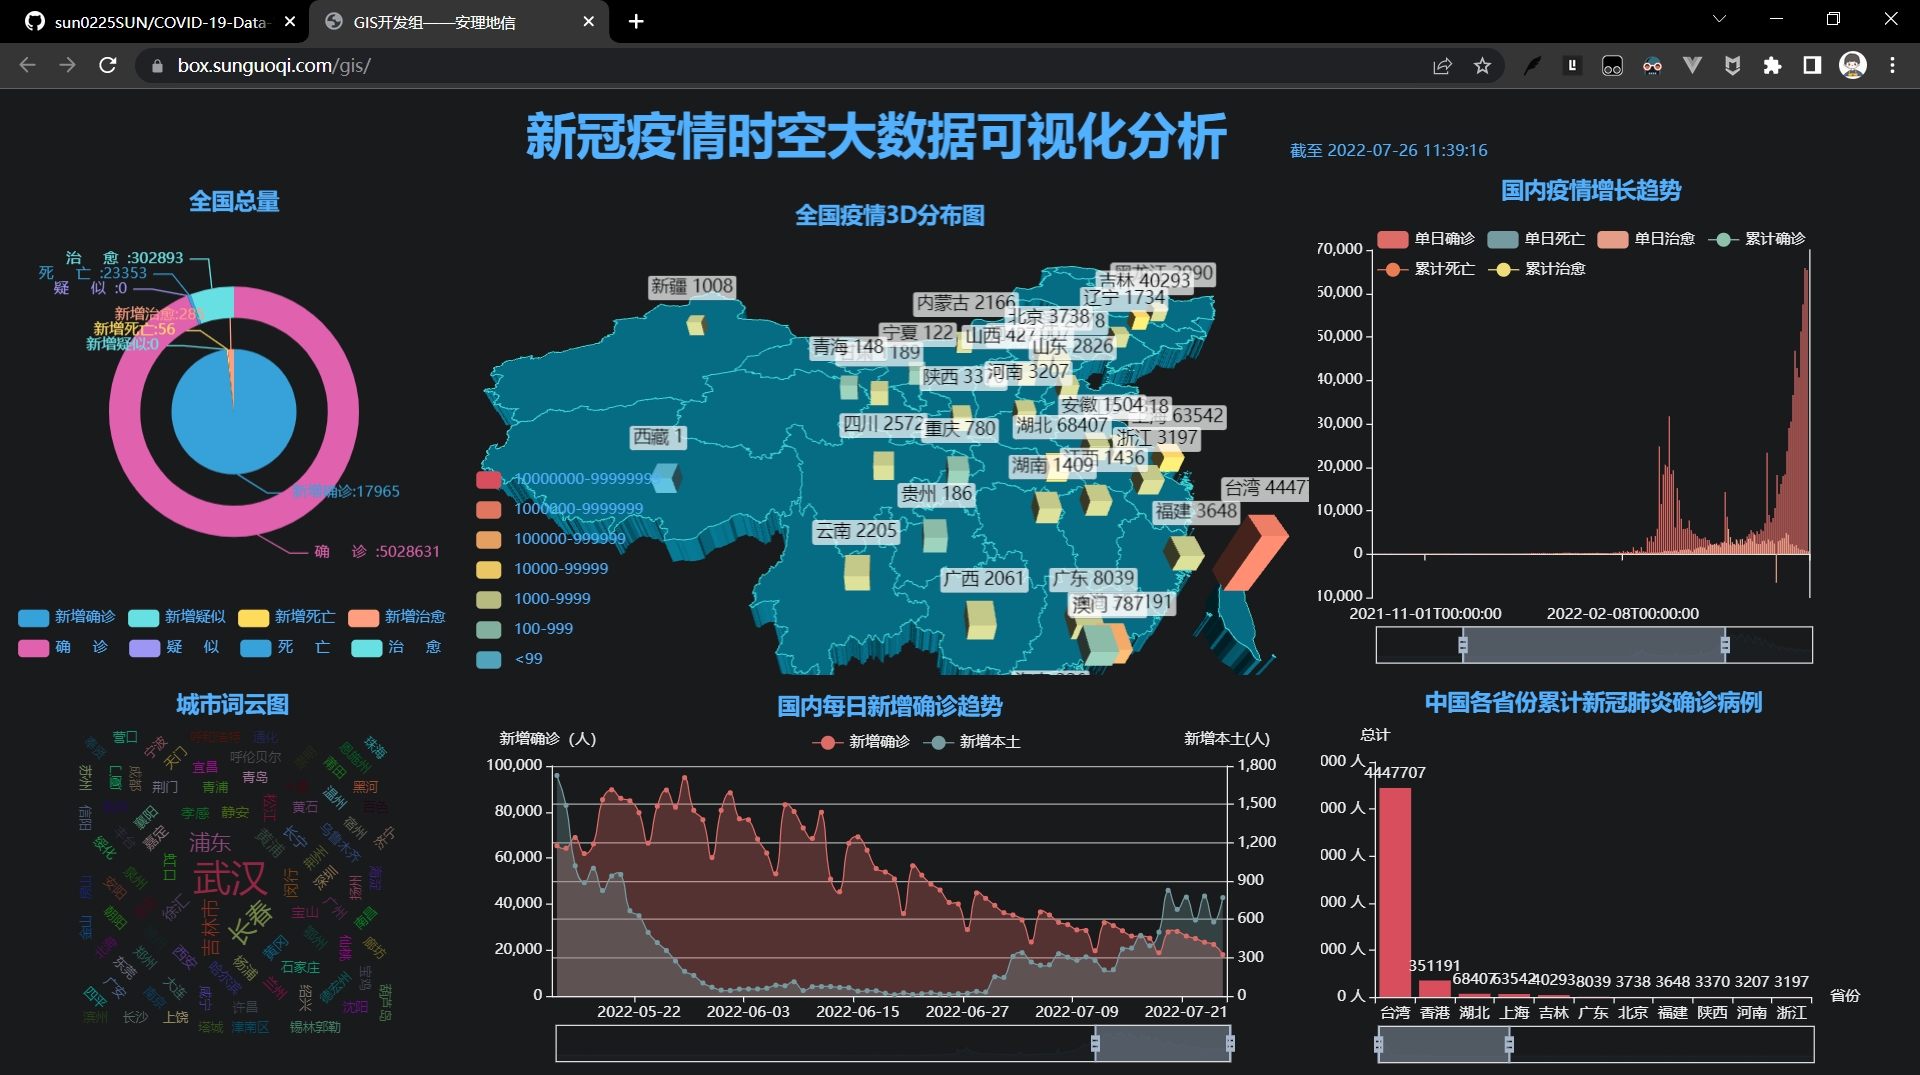Reload the page with the refresh icon
The image size is (1920, 1075).
click(108, 65)
